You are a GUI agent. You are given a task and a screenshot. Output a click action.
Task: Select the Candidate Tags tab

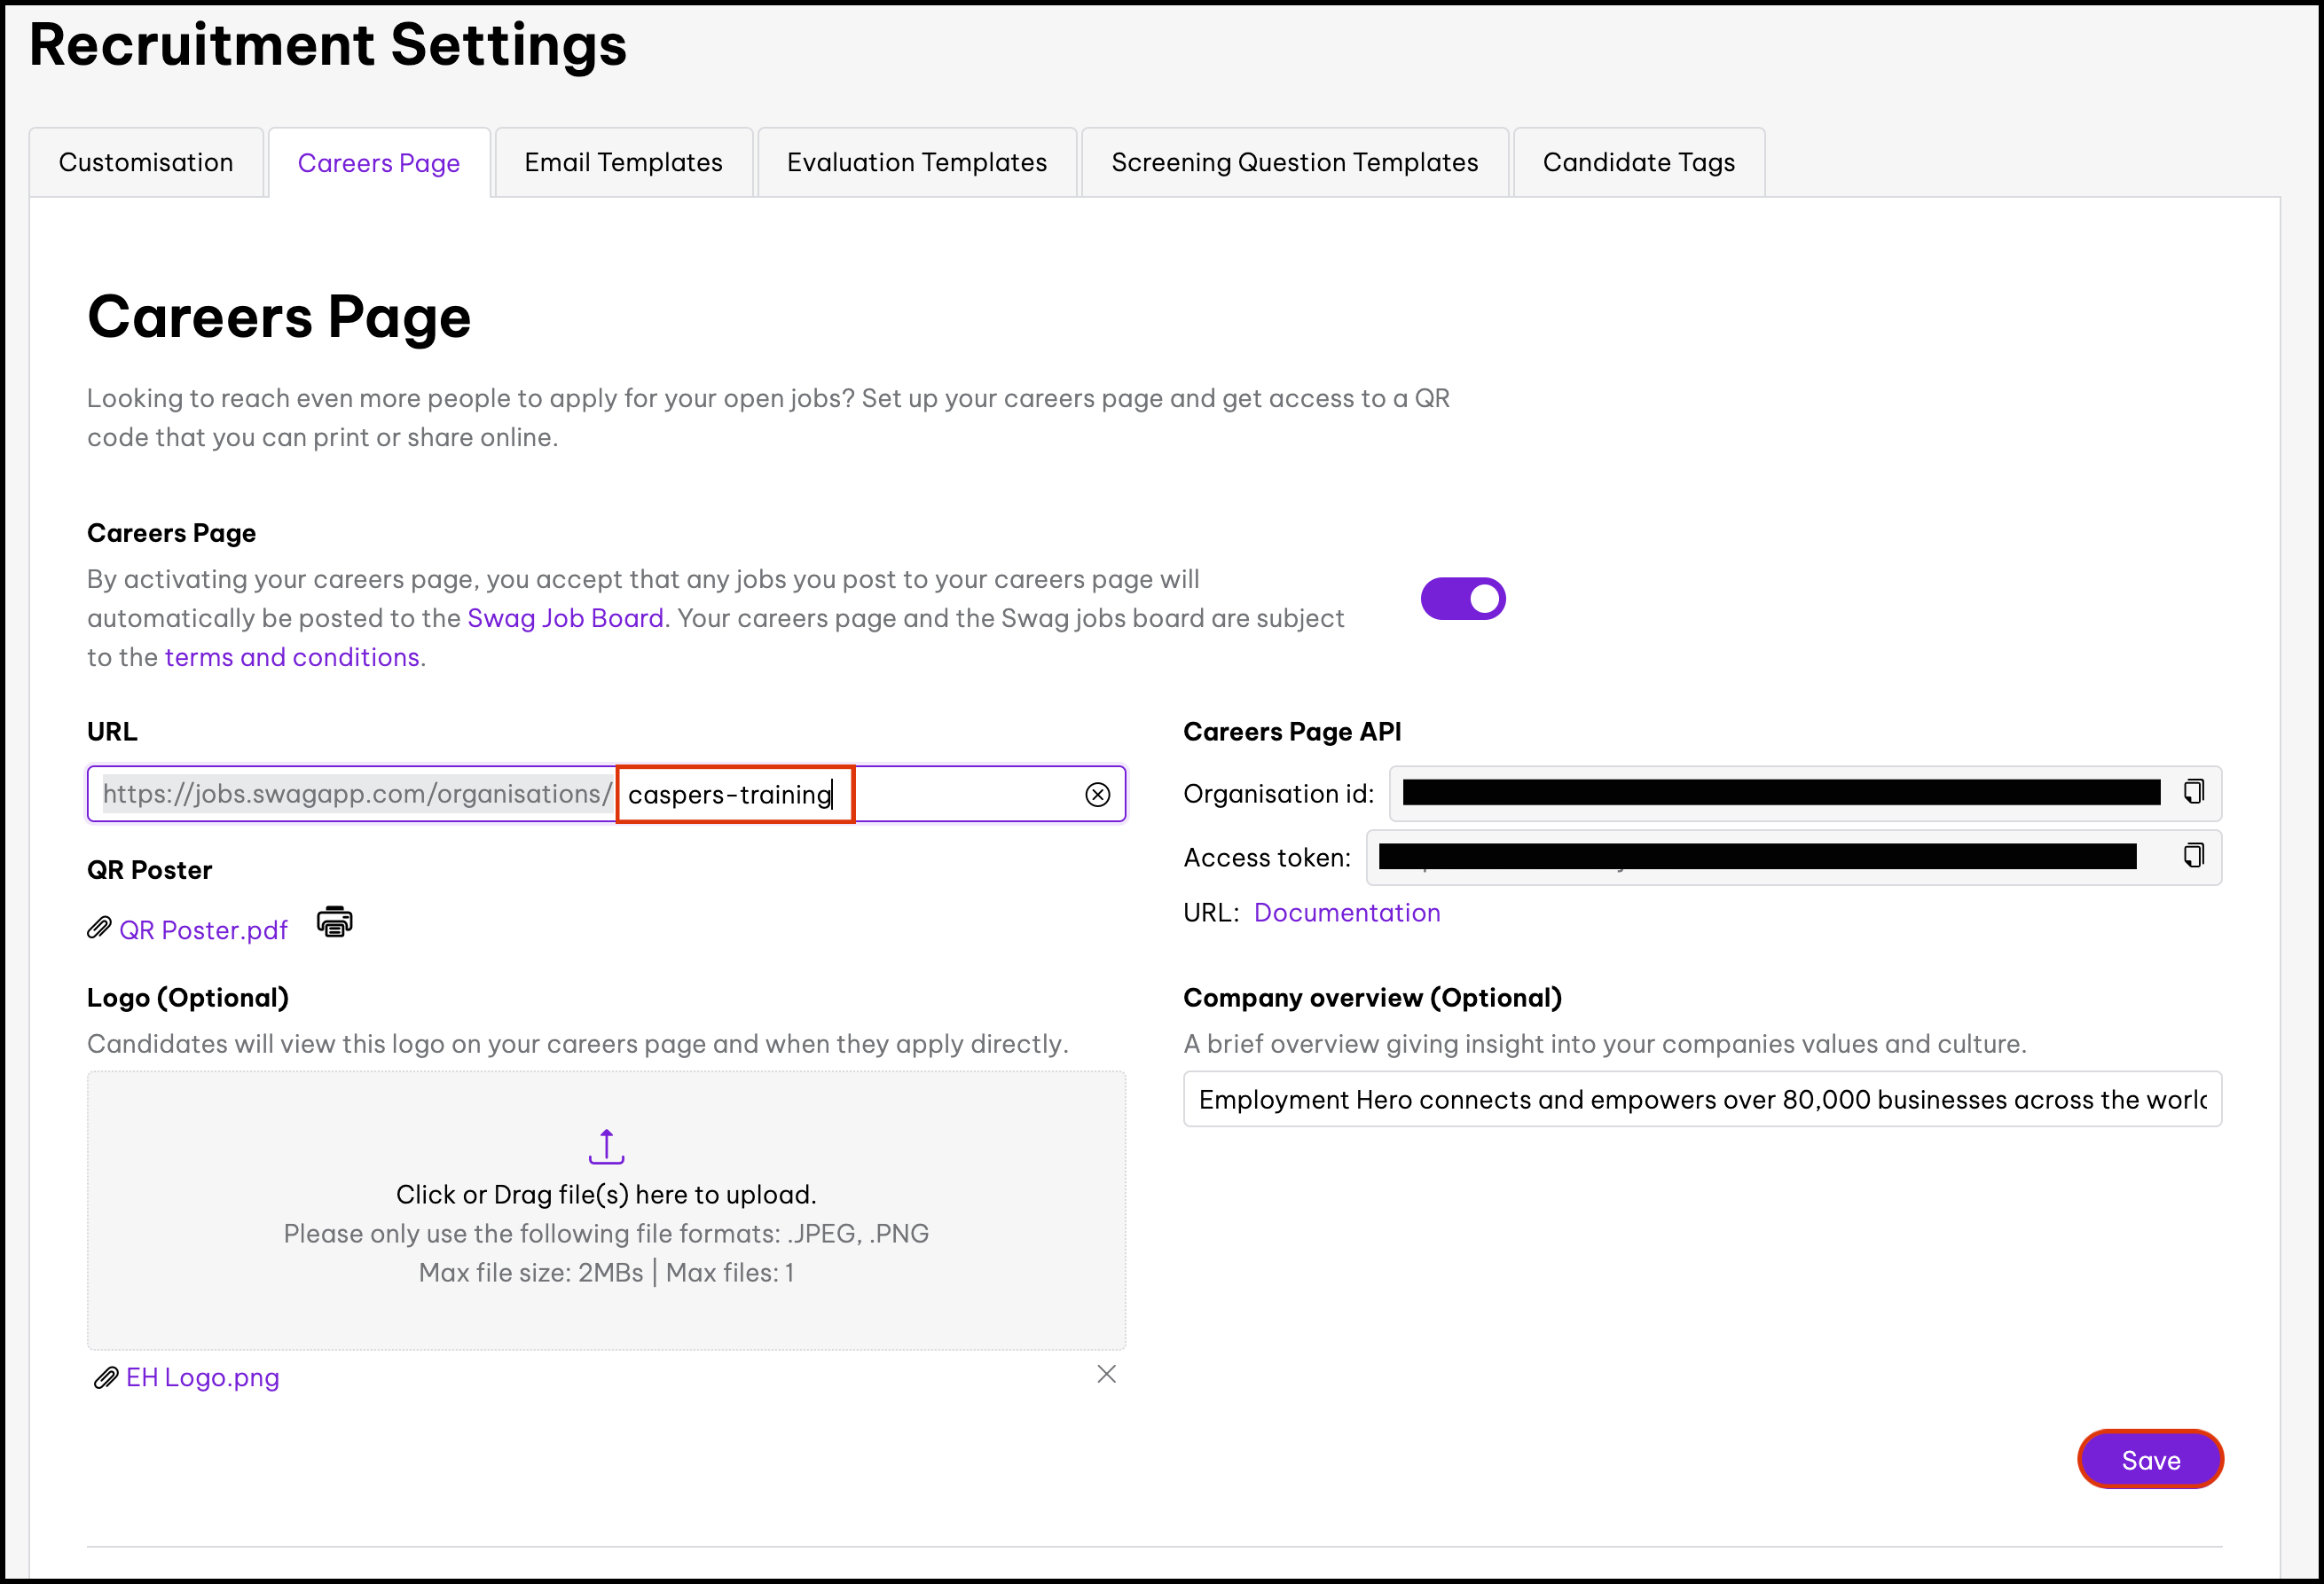coord(1638,162)
